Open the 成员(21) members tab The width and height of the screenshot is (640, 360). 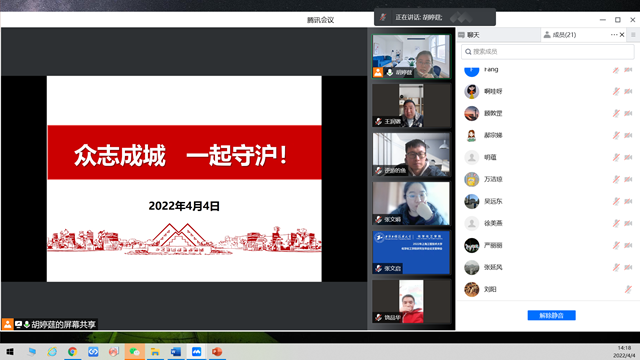pyautogui.click(x=560, y=35)
